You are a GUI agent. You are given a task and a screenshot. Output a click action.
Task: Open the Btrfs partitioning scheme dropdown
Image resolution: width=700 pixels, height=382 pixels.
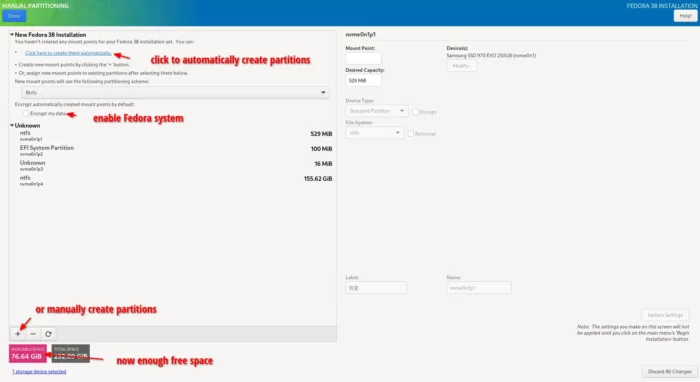175,92
